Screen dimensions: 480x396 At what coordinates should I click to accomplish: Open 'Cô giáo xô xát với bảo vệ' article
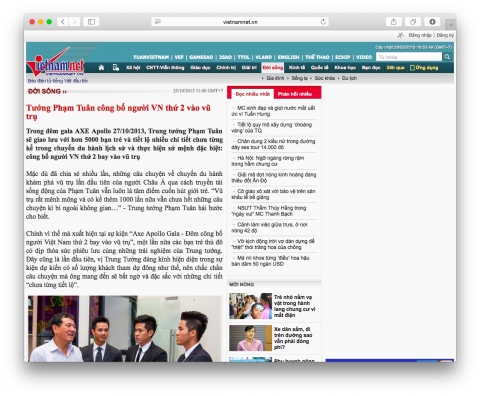tap(273, 194)
